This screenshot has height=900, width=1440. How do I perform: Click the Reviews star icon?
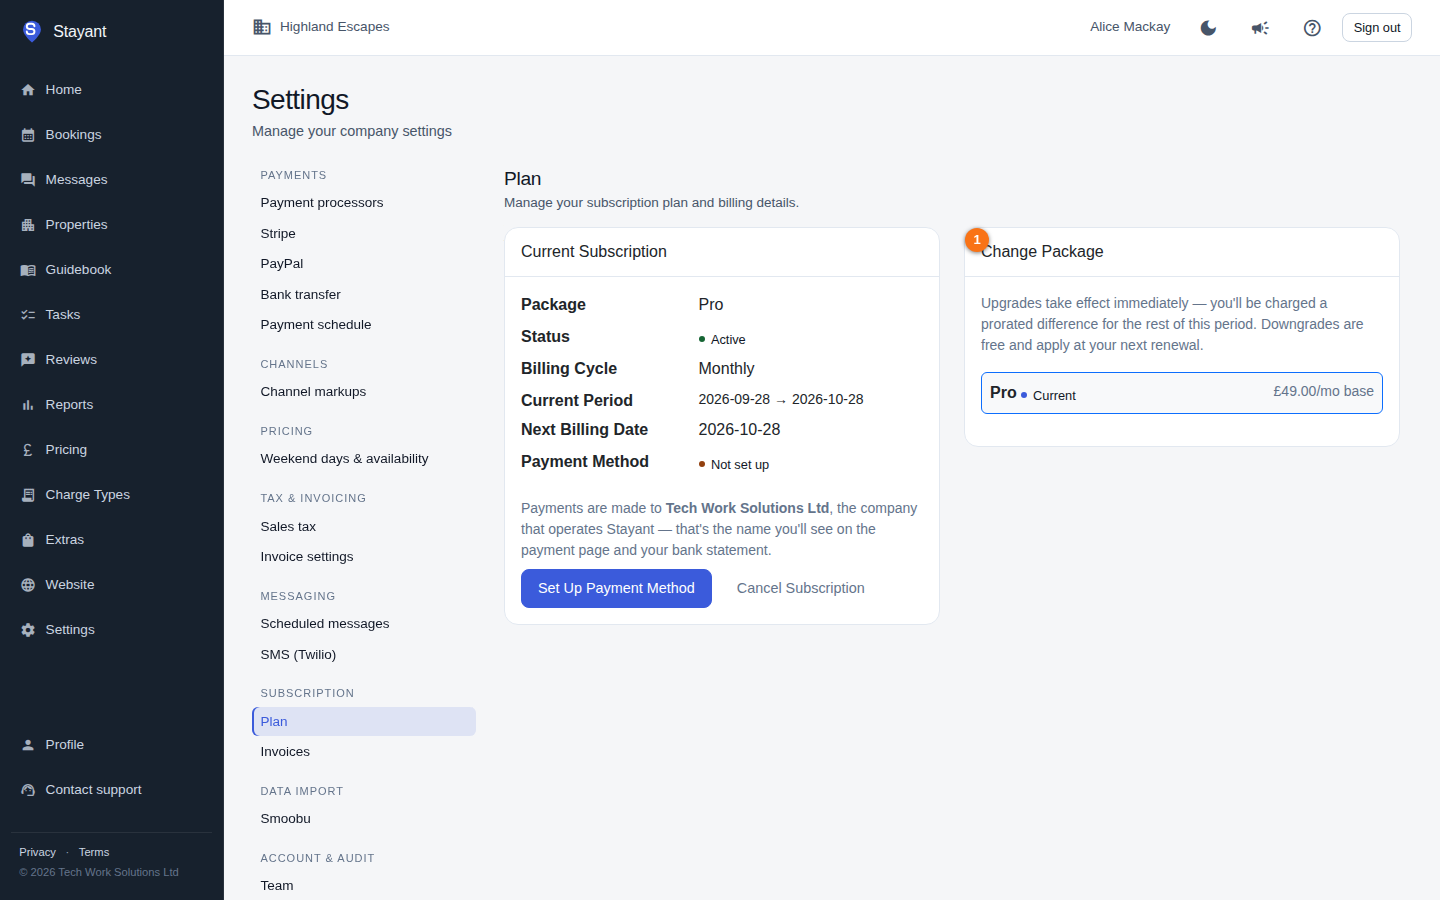(28, 360)
